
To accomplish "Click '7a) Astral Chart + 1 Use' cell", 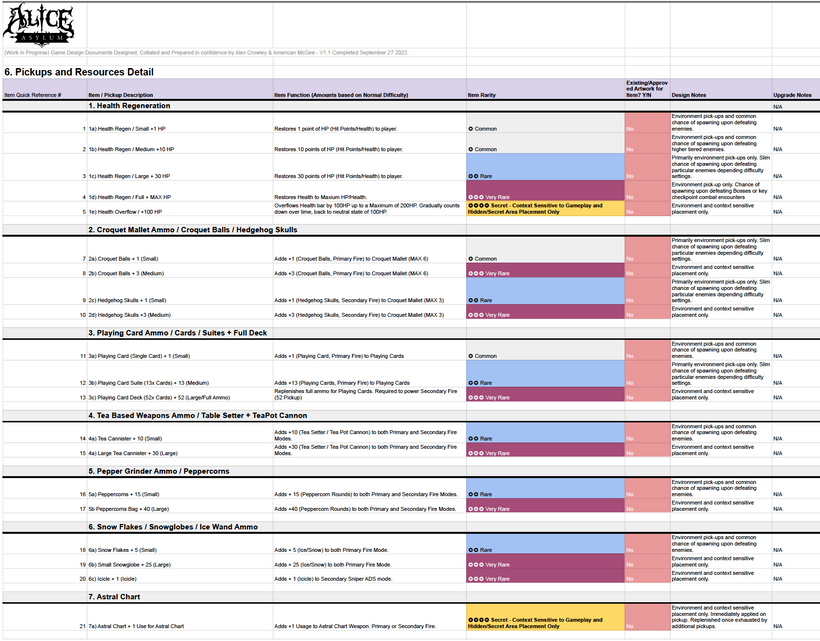I will pyautogui.click(x=180, y=617).
